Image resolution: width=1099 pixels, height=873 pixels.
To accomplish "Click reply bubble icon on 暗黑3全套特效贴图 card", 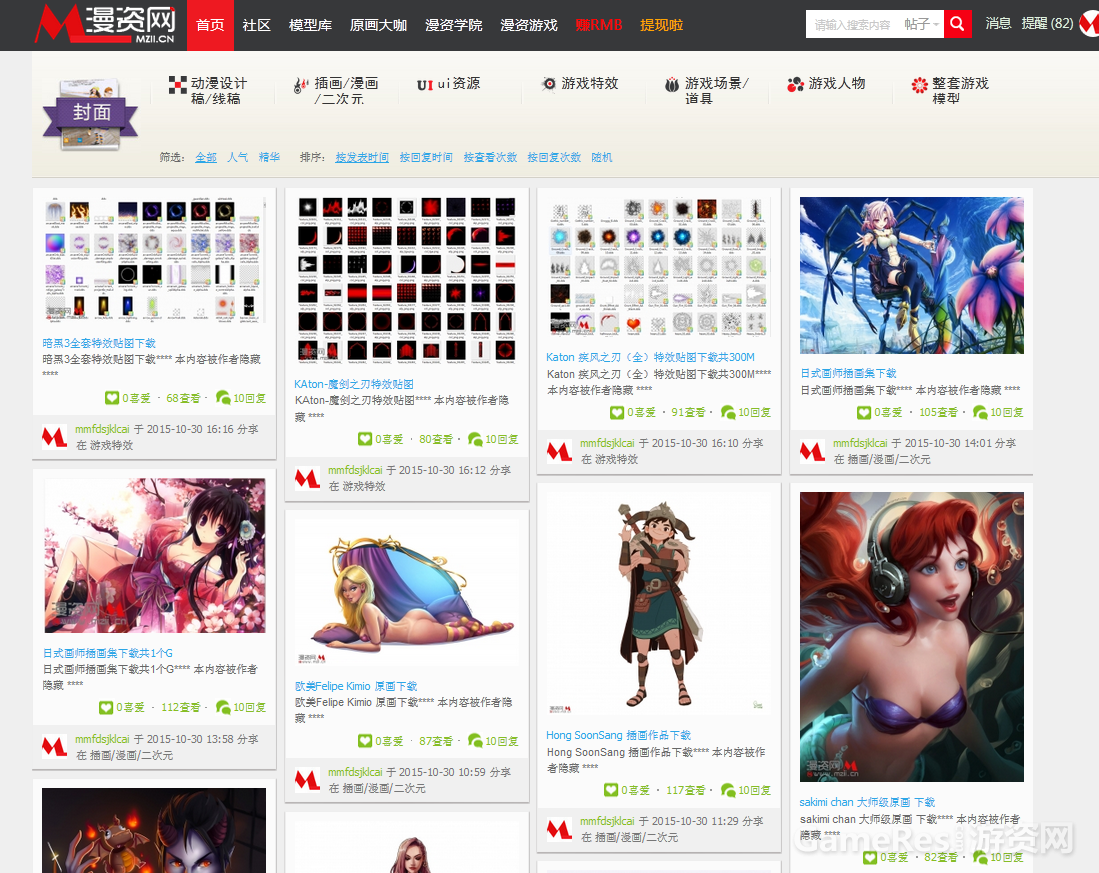I will click(223, 398).
